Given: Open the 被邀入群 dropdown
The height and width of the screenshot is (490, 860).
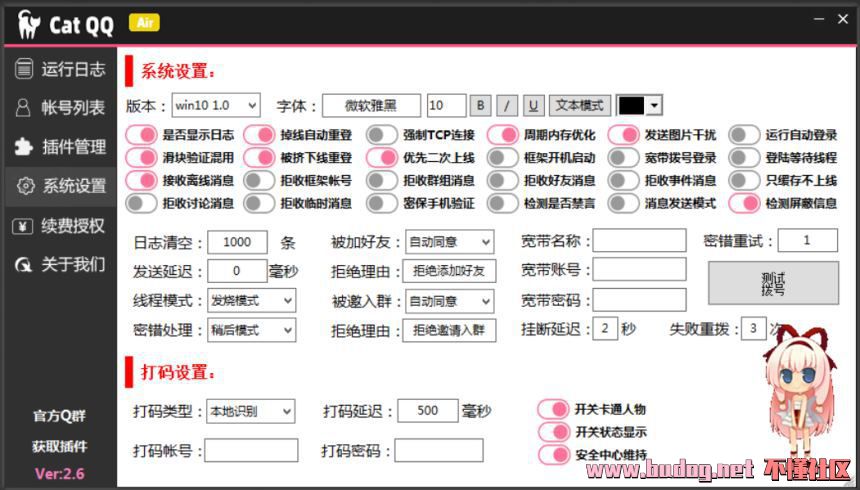Looking at the screenshot, I should pos(450,301).
